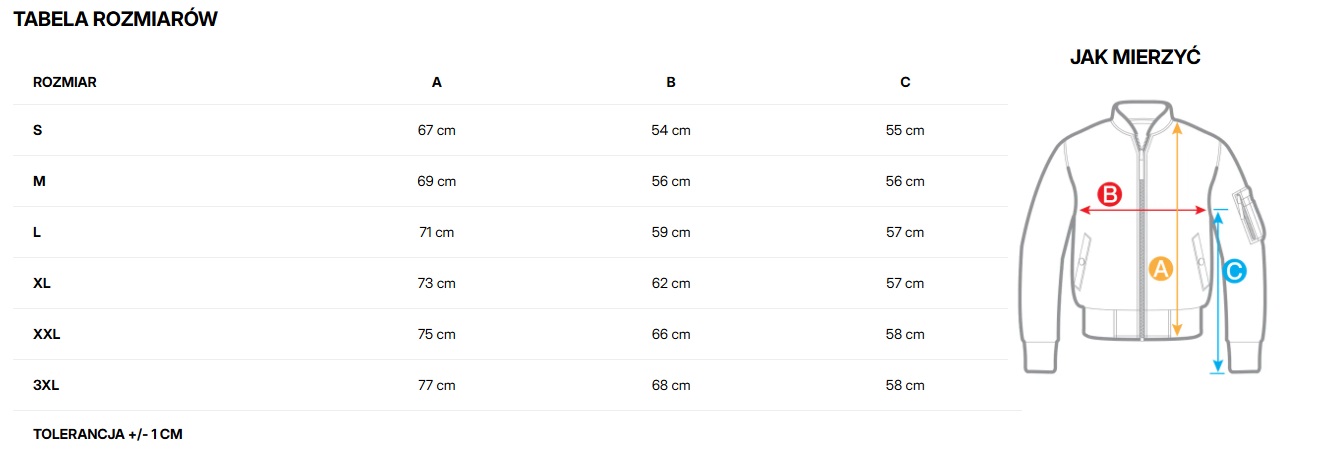This screenshot has width=1329, height=459.
Task: Click the TABELA ROZMIARÓW heading
Action: (116, 19)
